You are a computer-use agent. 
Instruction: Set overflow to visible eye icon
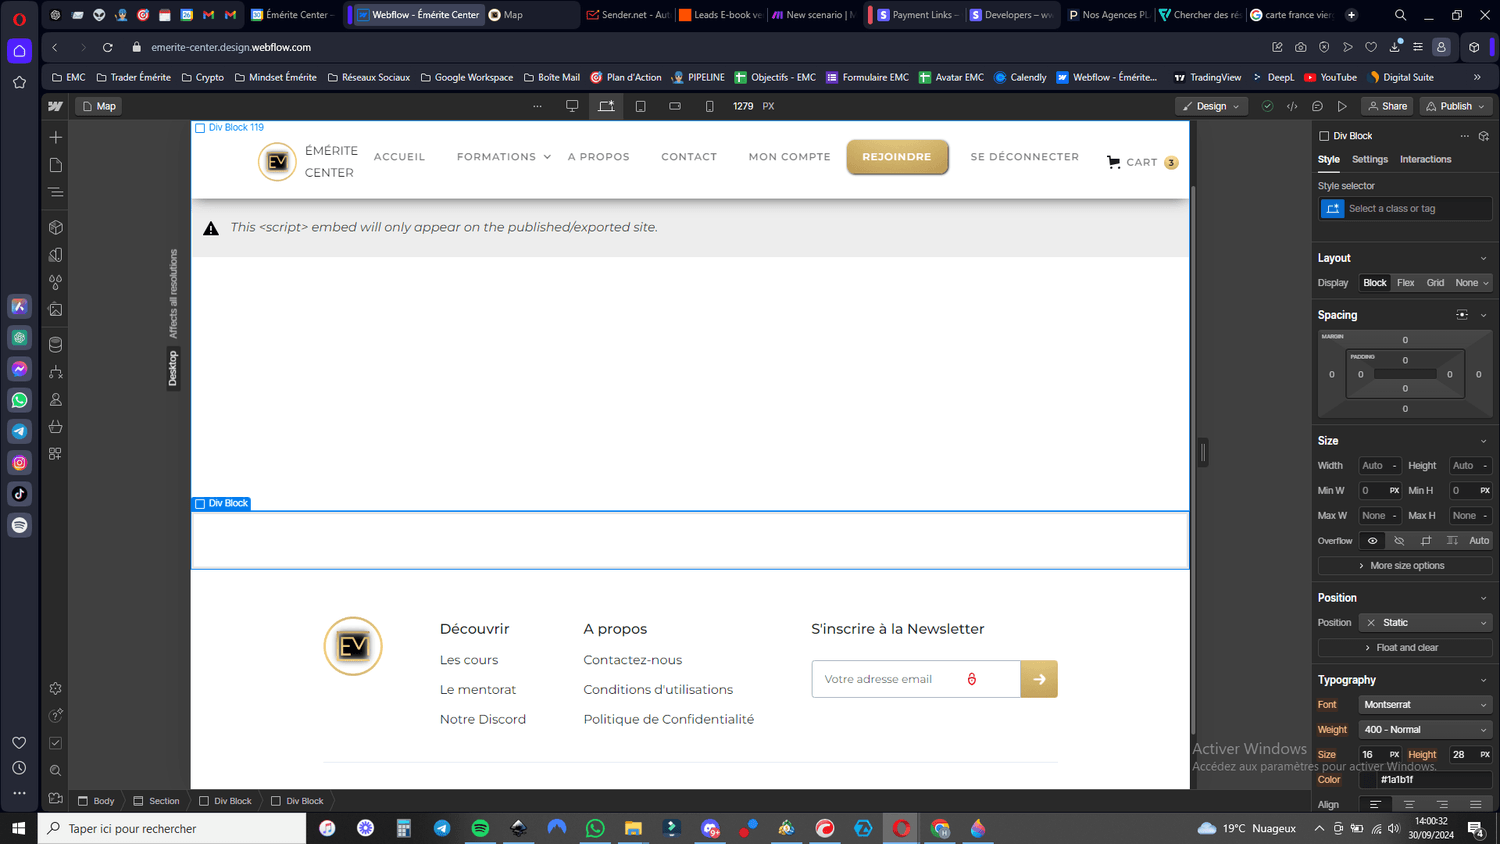(x=1372, y=541)
